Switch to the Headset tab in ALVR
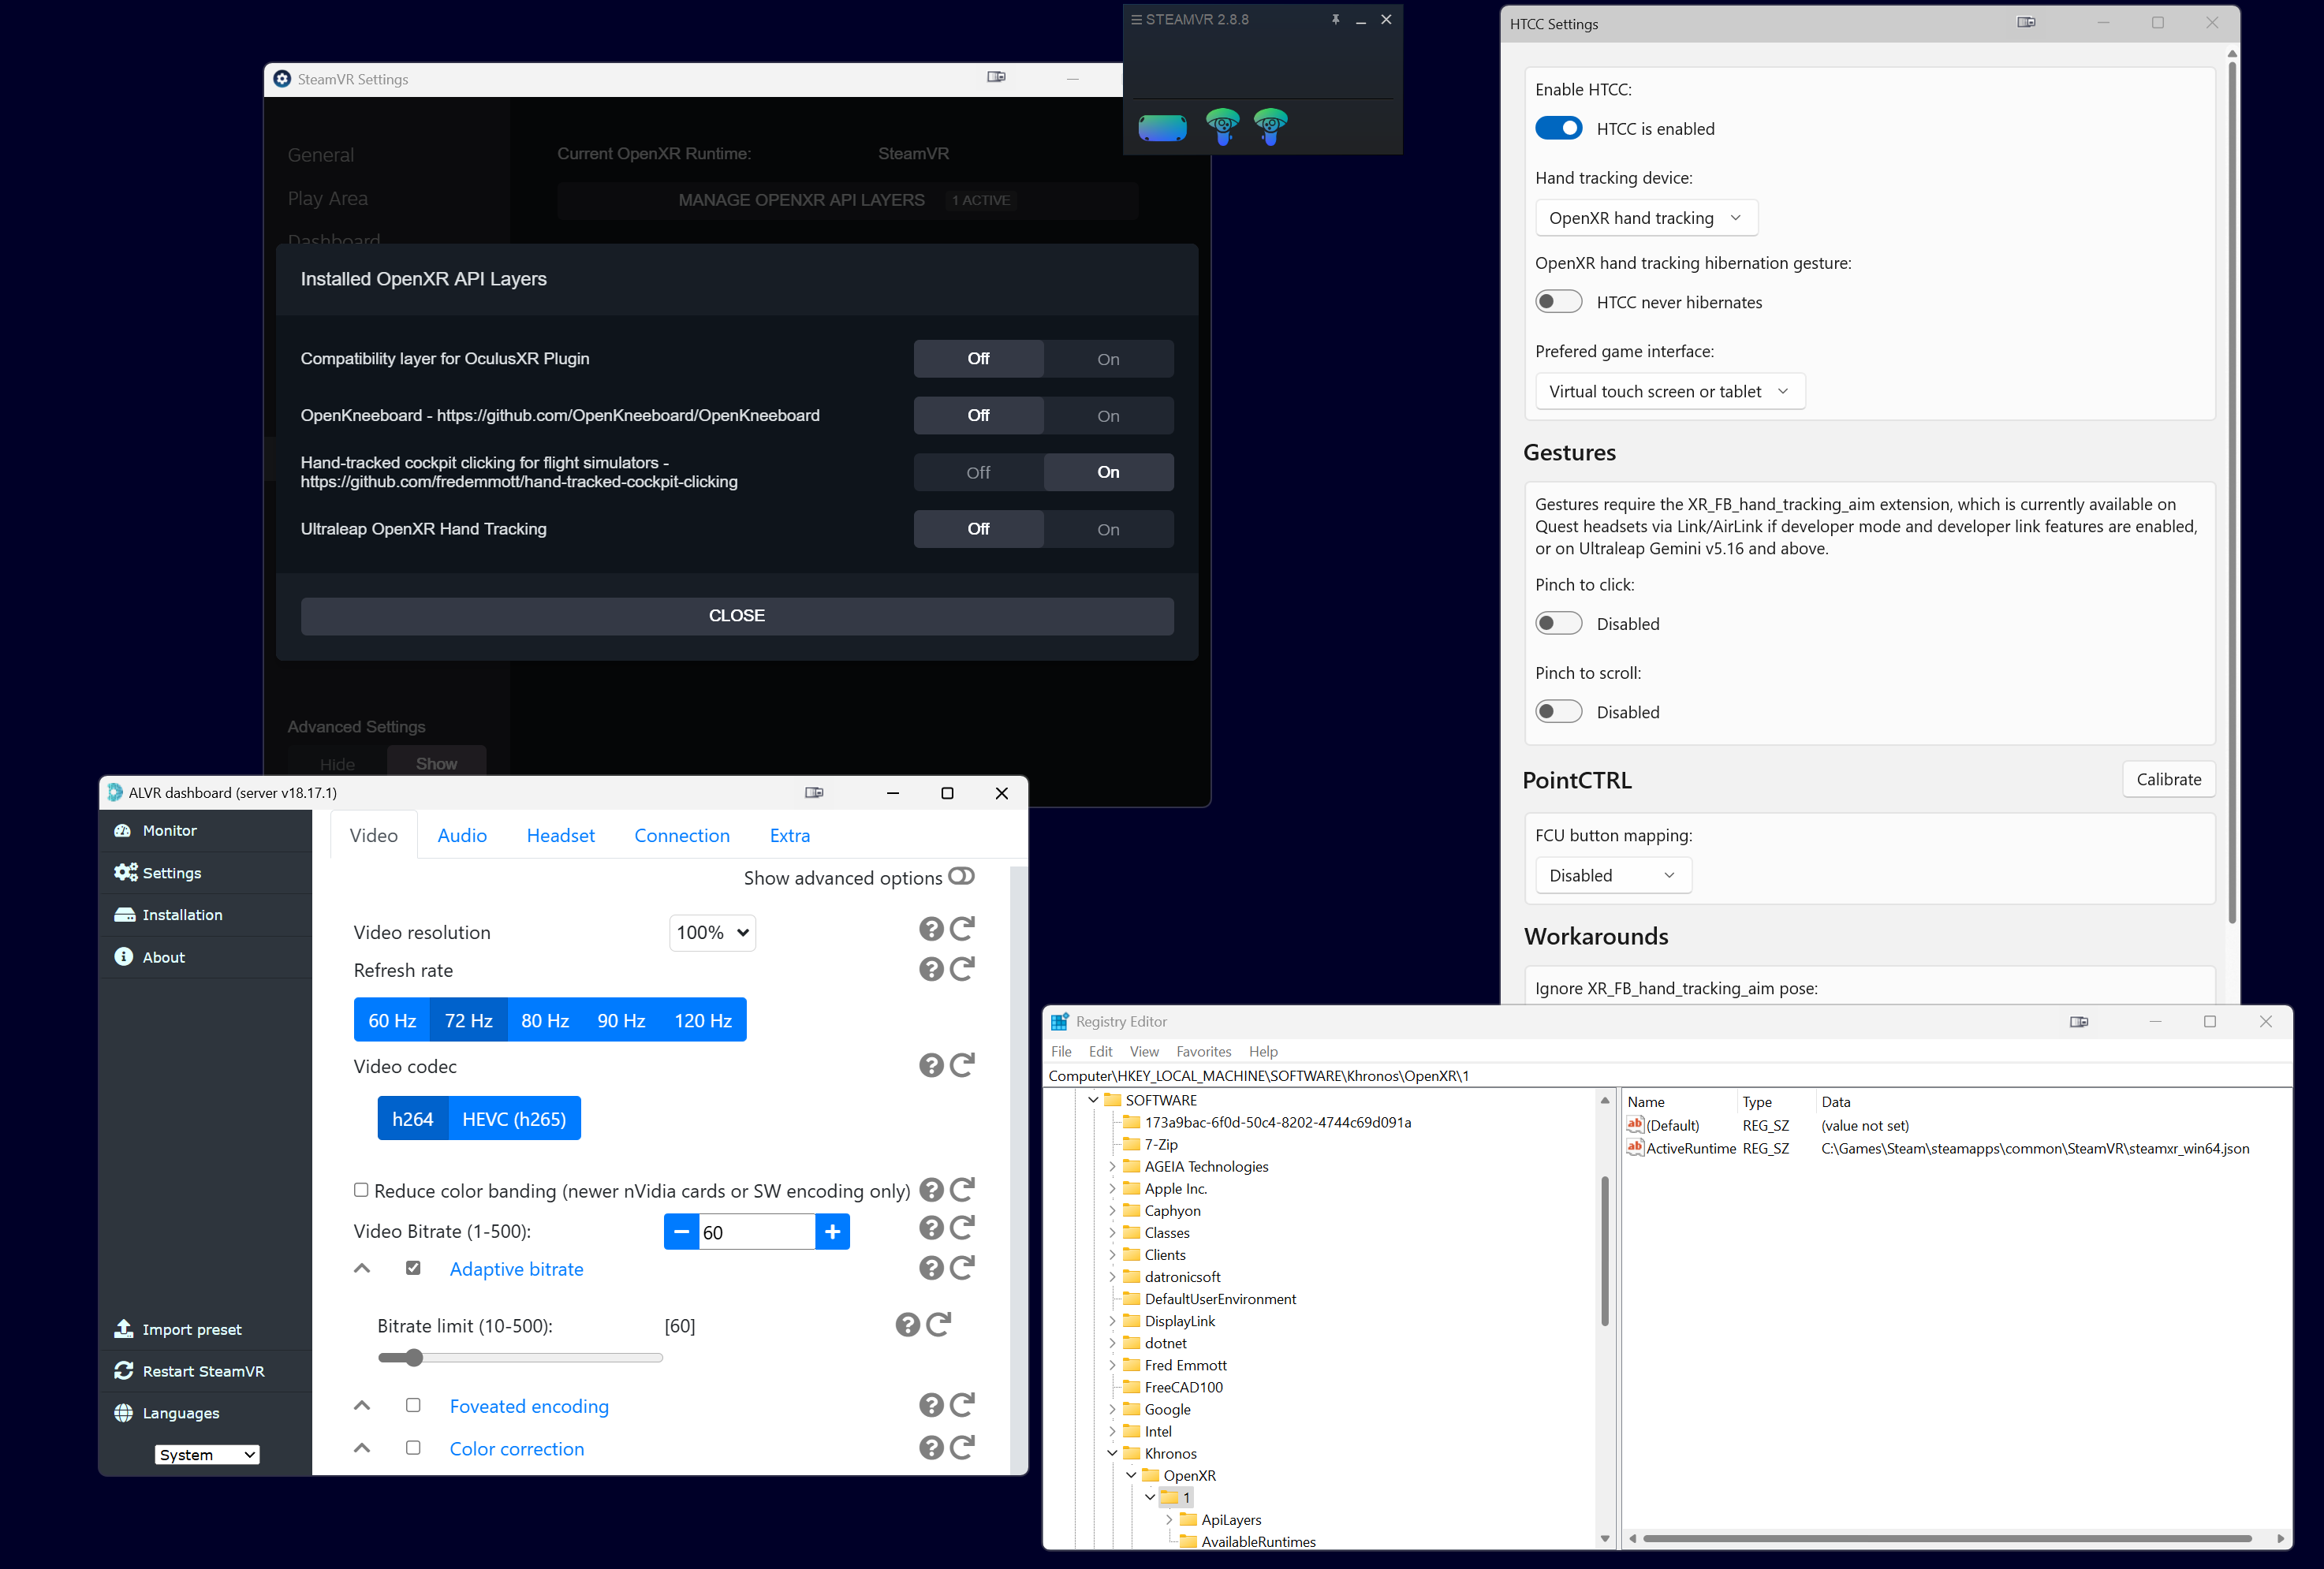This screenshot has height=1569, width=2324. (560, 835)
